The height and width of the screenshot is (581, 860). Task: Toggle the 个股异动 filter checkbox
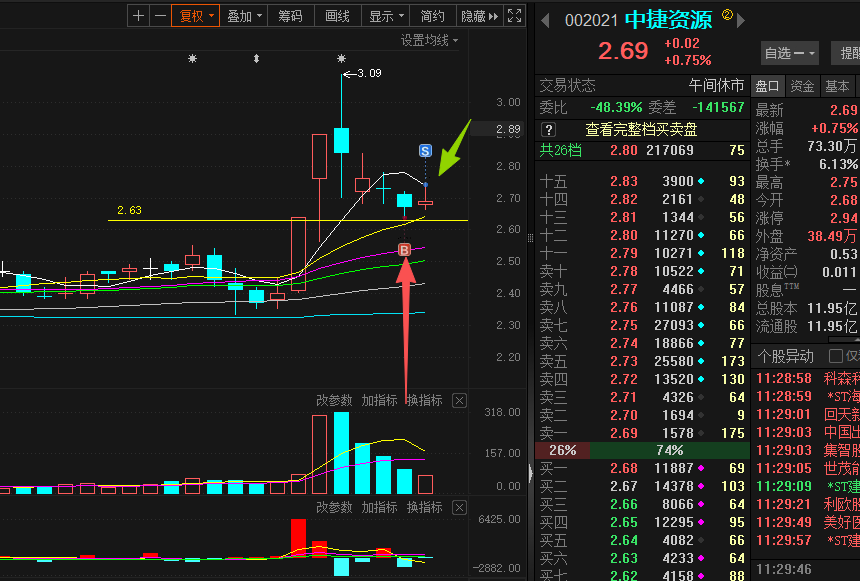tap(835, 356)
